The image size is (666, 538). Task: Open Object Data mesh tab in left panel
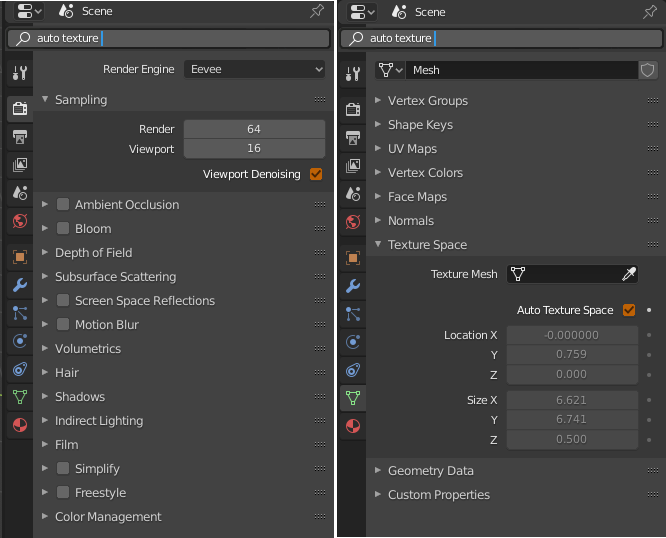click(20, 397)
